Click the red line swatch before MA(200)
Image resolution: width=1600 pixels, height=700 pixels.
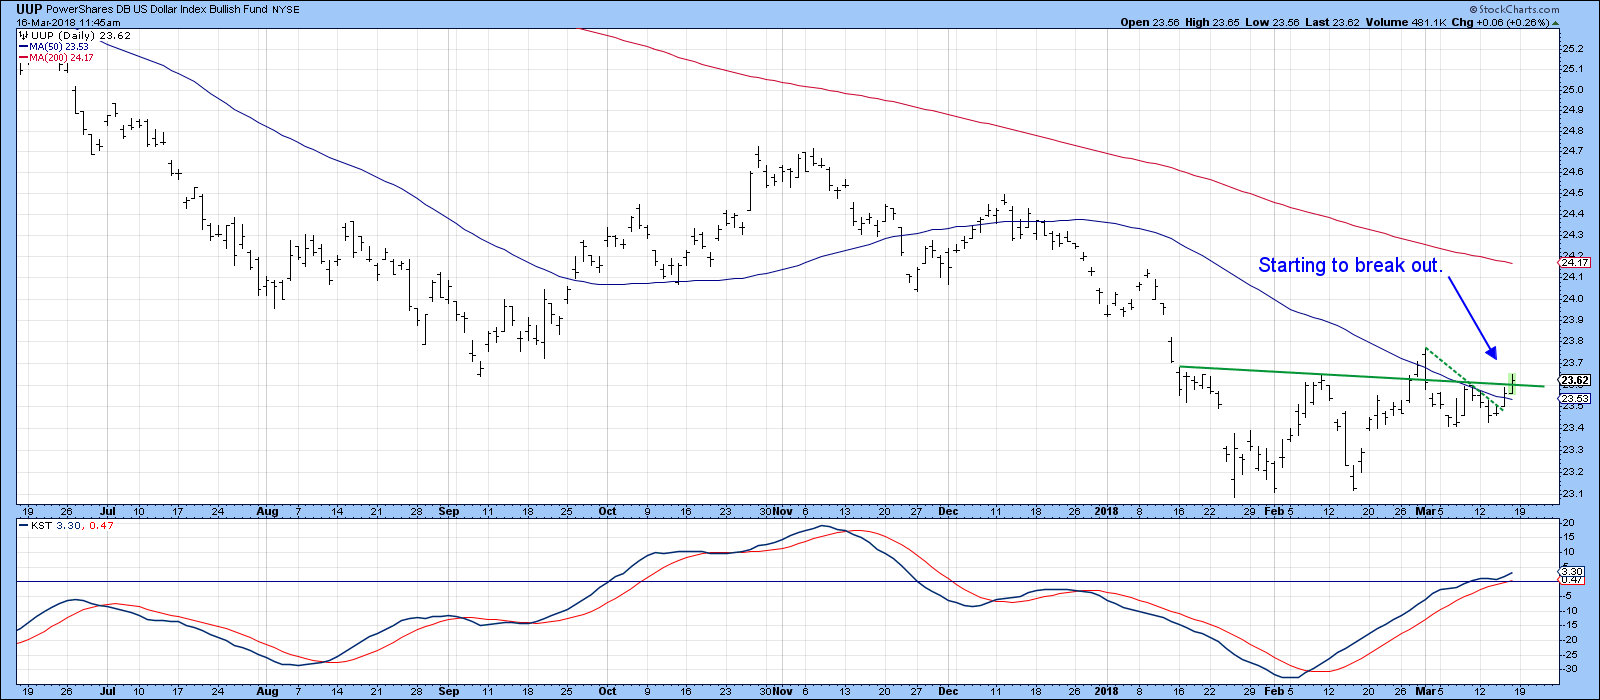[23, 57]
